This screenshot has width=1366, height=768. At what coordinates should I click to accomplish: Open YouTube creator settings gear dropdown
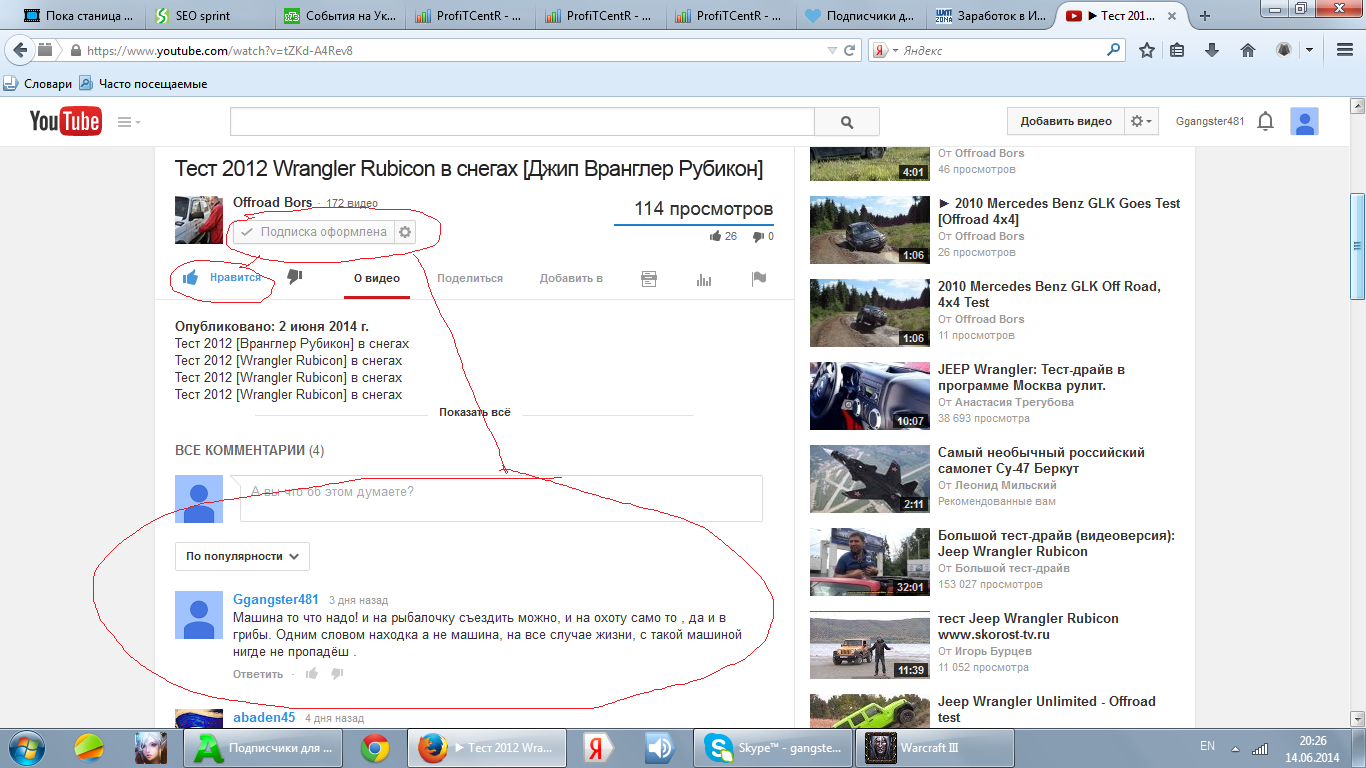click(x=1141, y=121)
